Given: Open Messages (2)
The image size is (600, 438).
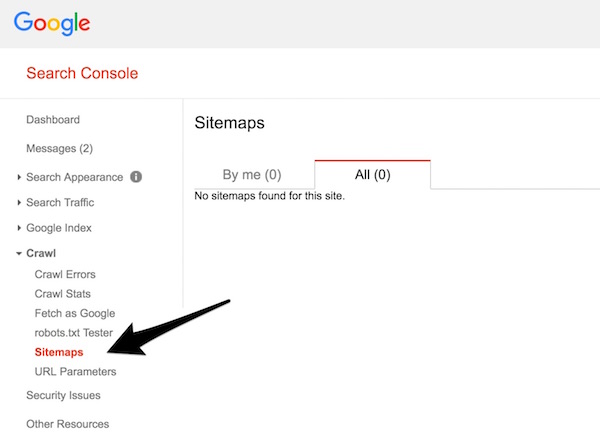Looking at the screenshot, I should point(60,148).
